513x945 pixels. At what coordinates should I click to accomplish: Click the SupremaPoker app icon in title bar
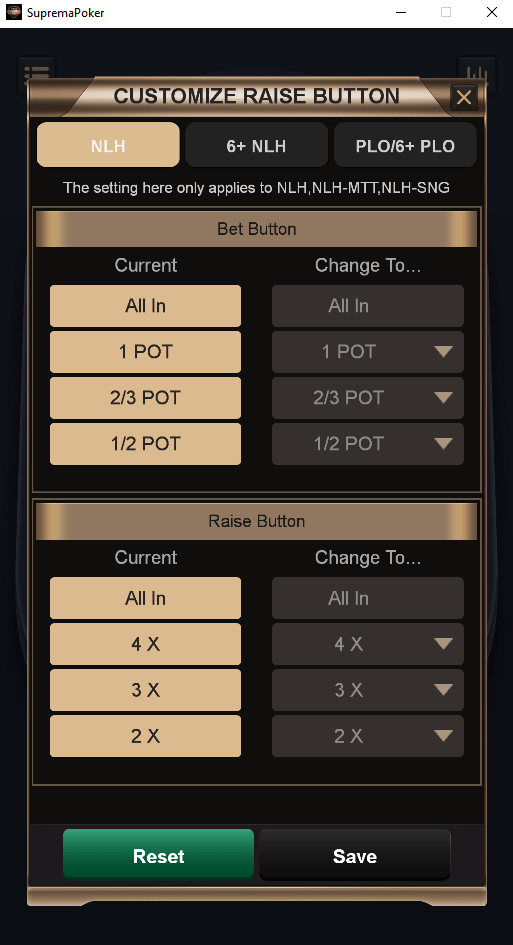[13, 12]
